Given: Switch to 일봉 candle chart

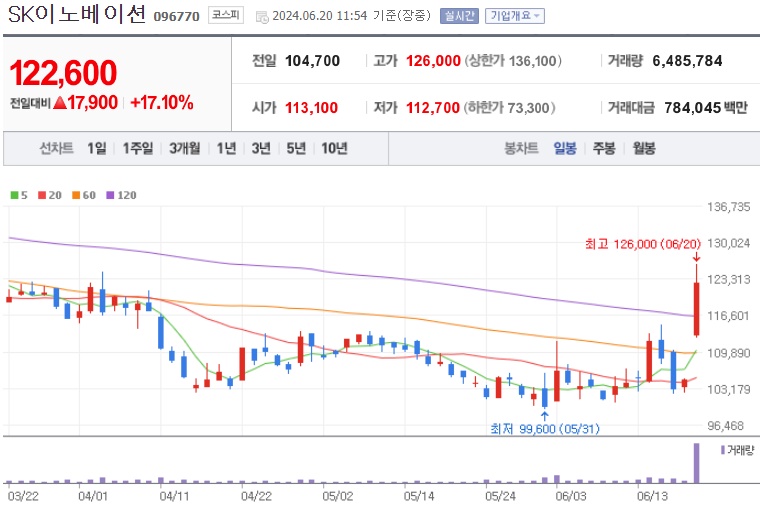Looking at the screenshot, I should (x=565, y=148).
